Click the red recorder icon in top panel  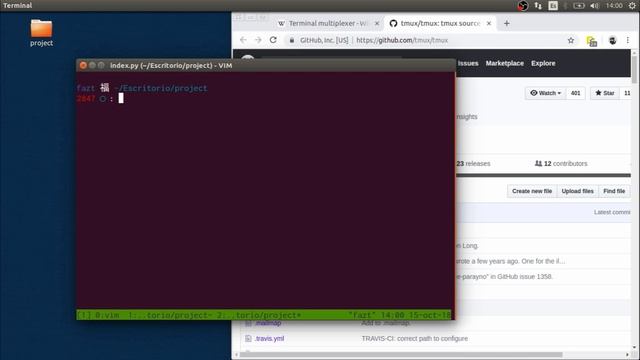click(x=523, y=5)
